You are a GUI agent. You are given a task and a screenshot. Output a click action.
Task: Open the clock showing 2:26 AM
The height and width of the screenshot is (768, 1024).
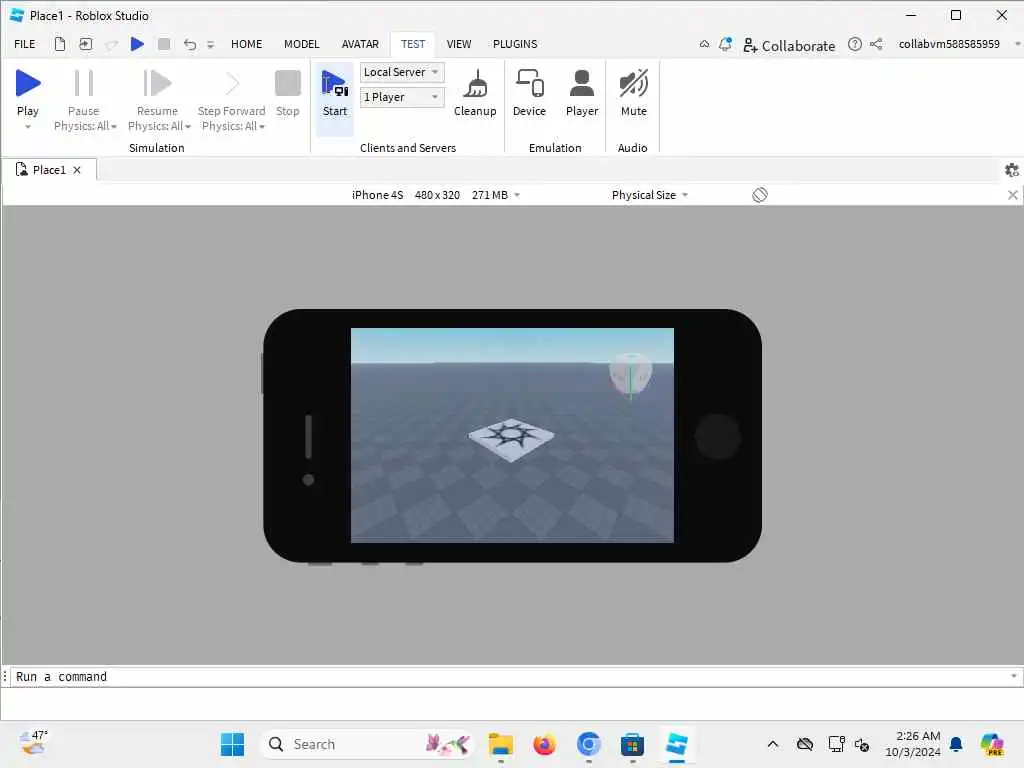[912, 744]
